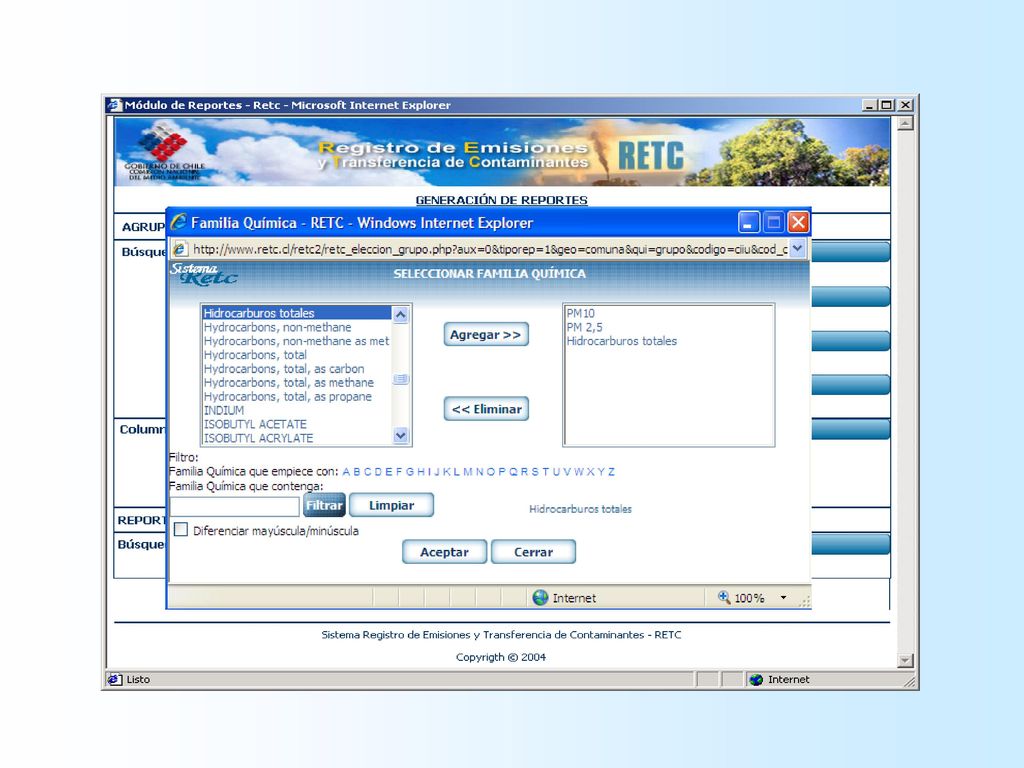Image resolution: width=1024 pixels, height=768 pixels.
Task: Focus the Familia Química filter text field
Action: pos(234,506)
